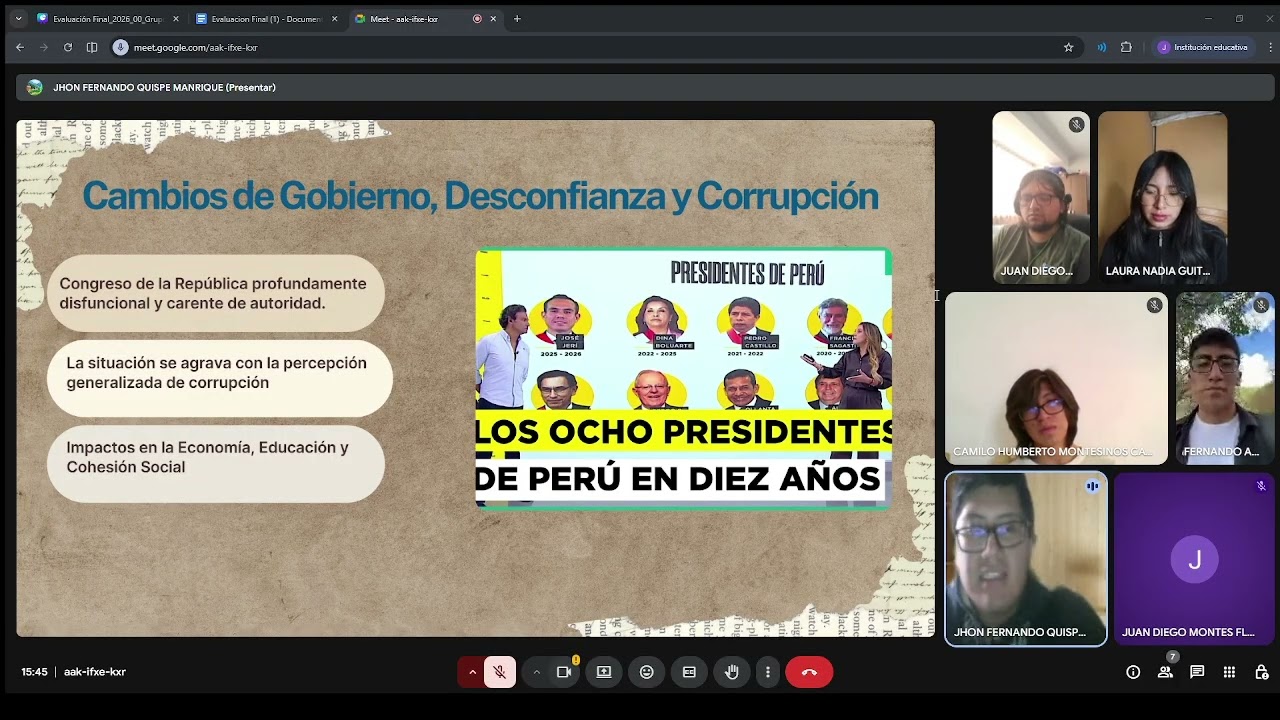Select FERNANDO A participant video tile
The width and height of the screenshot is (1280, 720).
1225,379
